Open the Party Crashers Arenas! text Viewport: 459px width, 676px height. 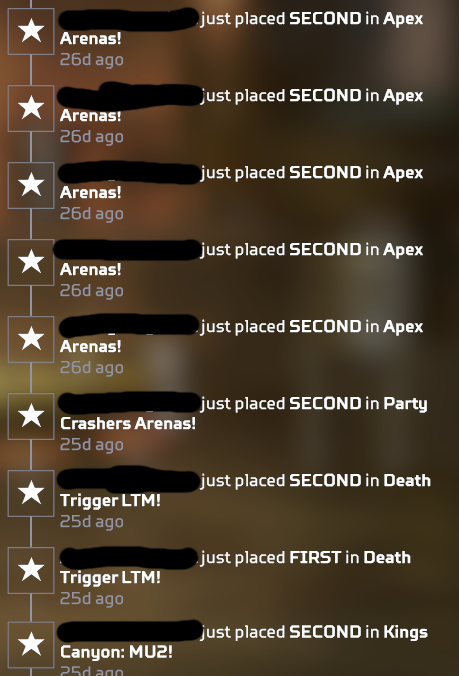[x=244, y=413]
